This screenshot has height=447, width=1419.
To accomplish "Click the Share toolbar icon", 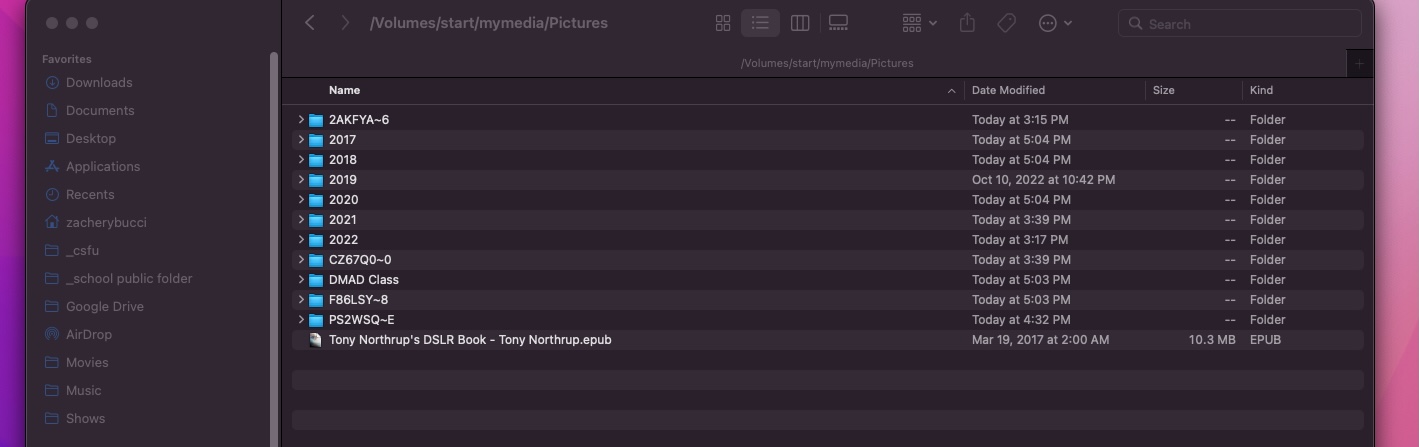I will pyautogui.click(x=967, y=23).
